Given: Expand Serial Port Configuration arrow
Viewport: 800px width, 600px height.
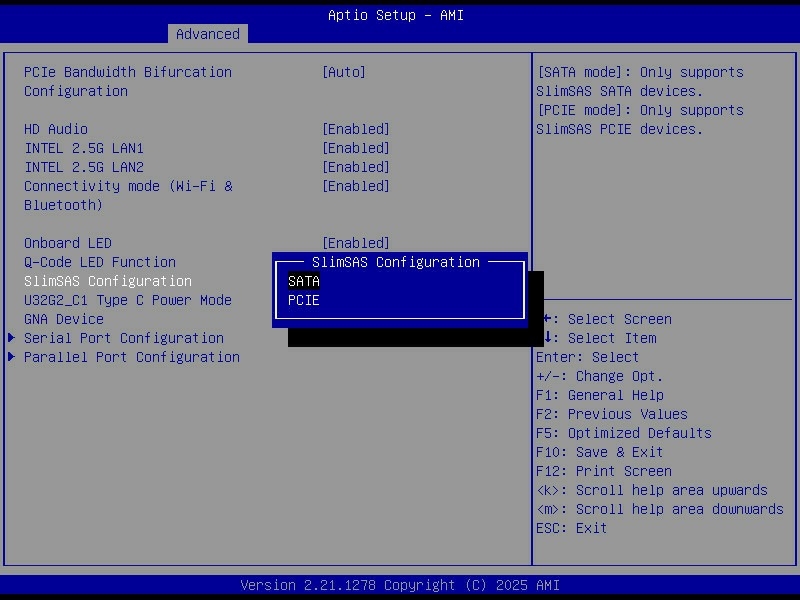Looking at the screenshot, I should [12, 338].
